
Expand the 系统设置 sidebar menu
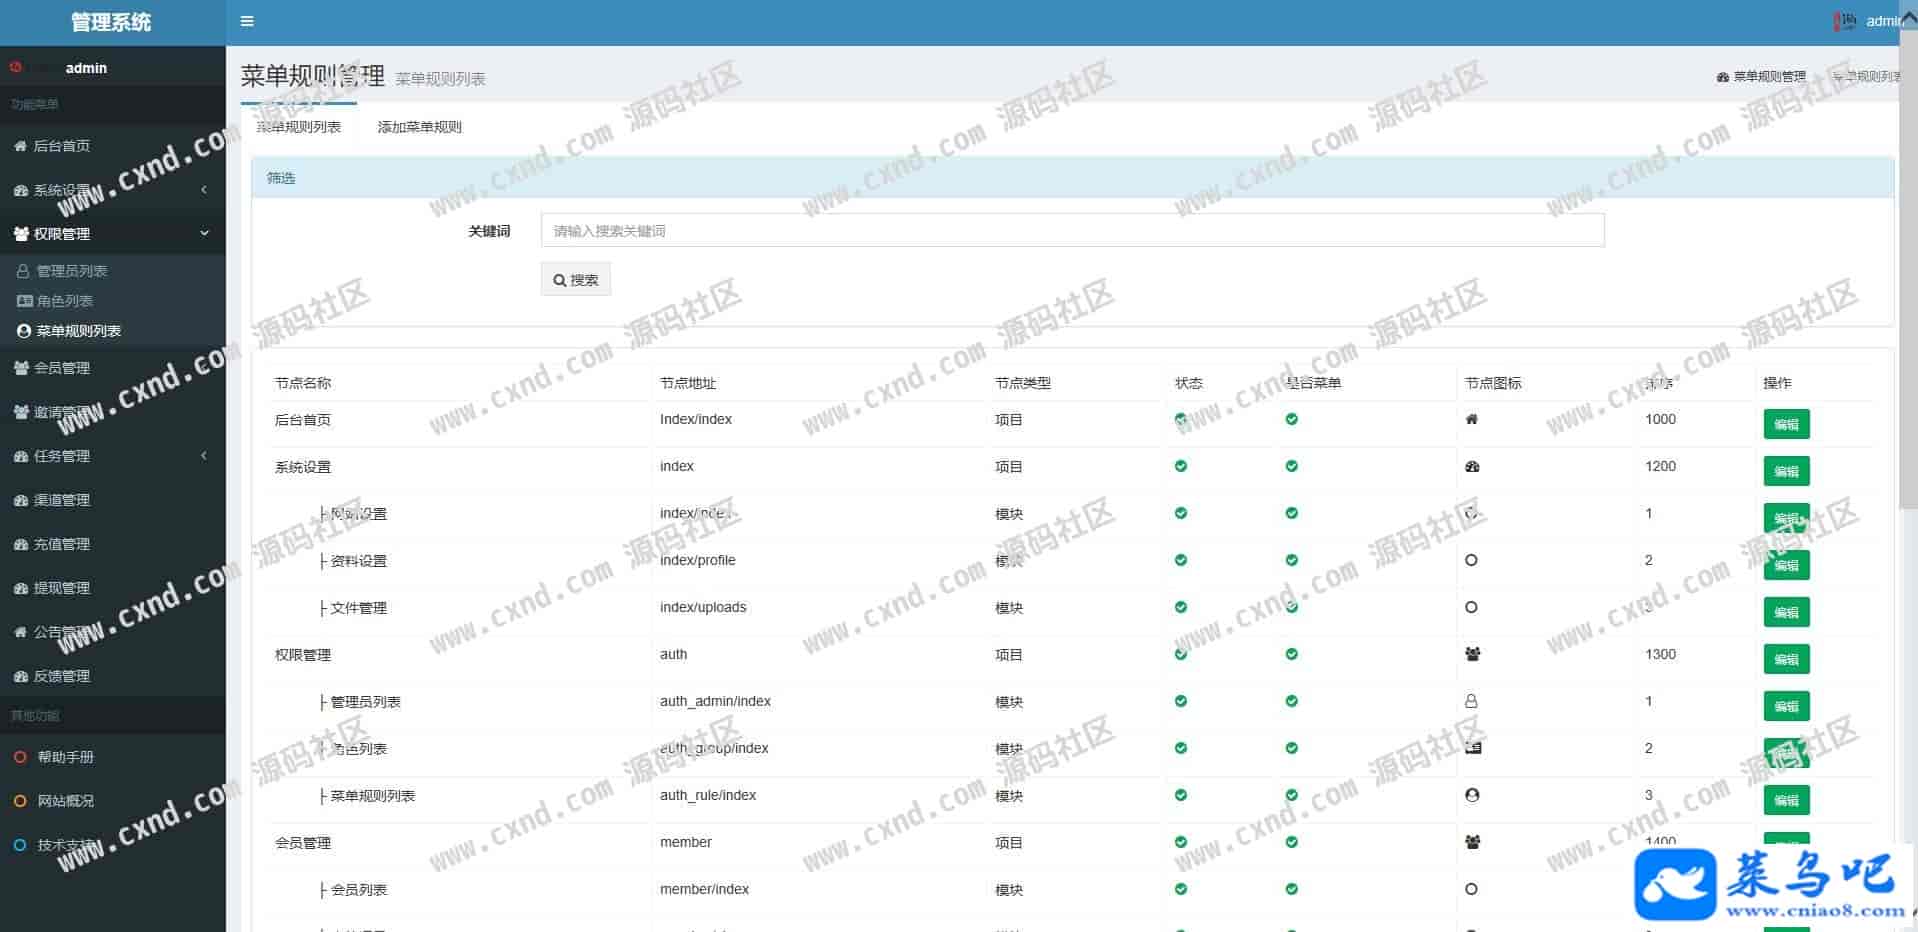(112, 190)
